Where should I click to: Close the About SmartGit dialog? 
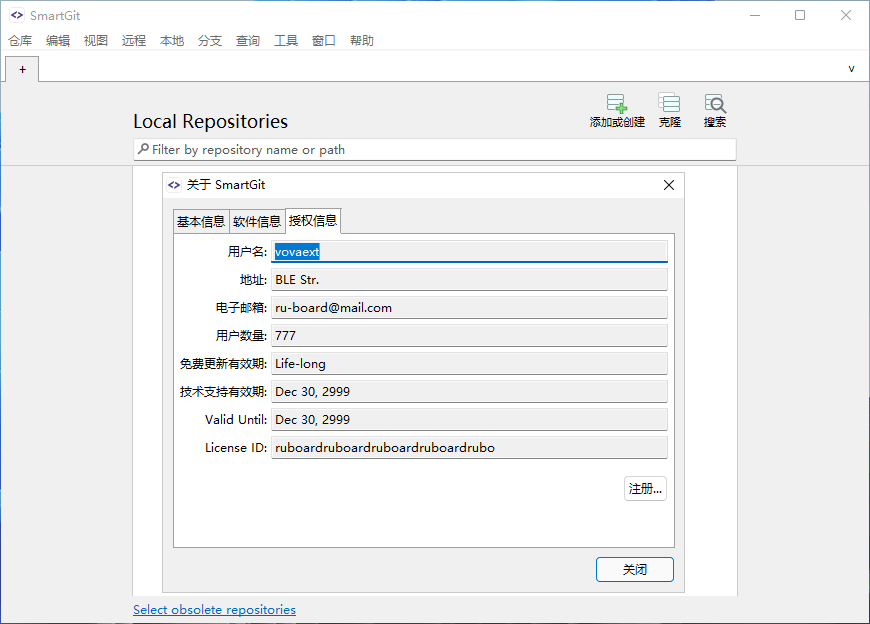point(669,185)
